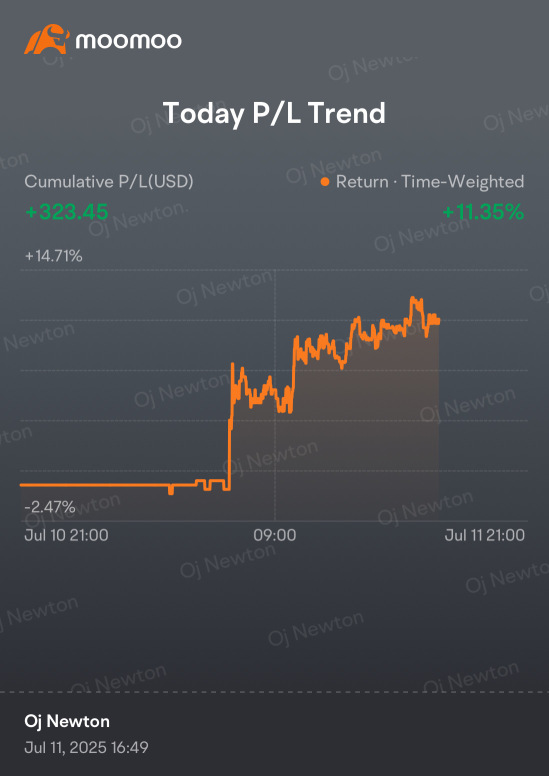The width and height of the screenshot is (549, 776).
Task: Click the Oj Newton username at bottom
Action: 67,722
